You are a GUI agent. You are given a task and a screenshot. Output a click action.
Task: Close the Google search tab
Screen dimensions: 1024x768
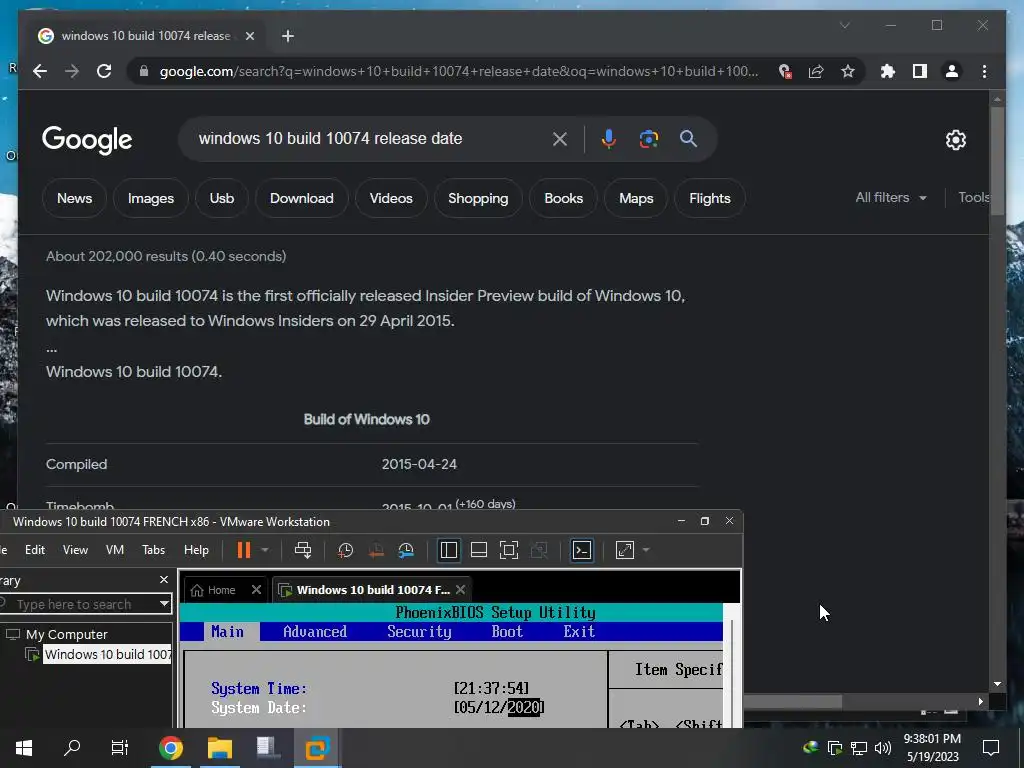pos(249,36)
